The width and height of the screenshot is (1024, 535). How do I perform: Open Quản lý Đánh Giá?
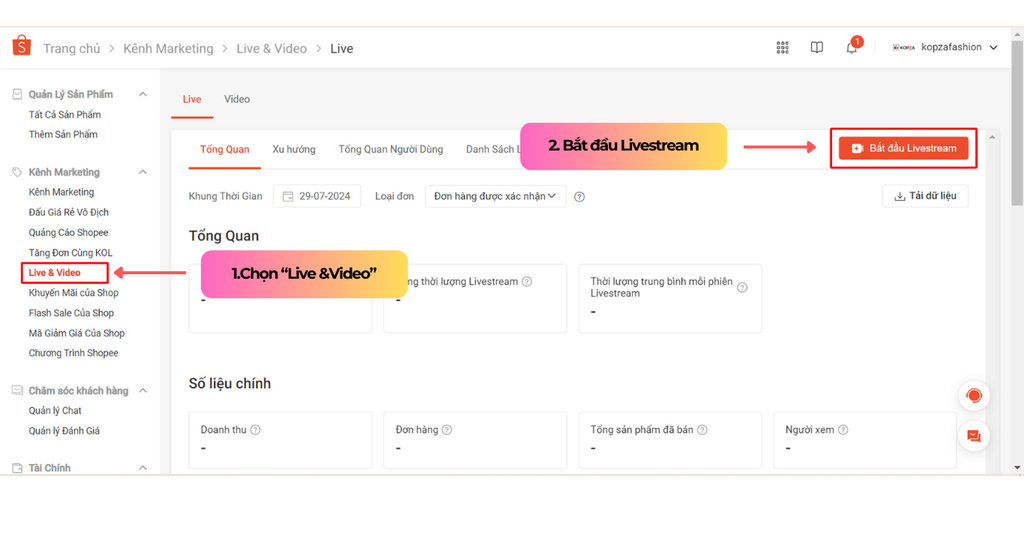(64, 431)
